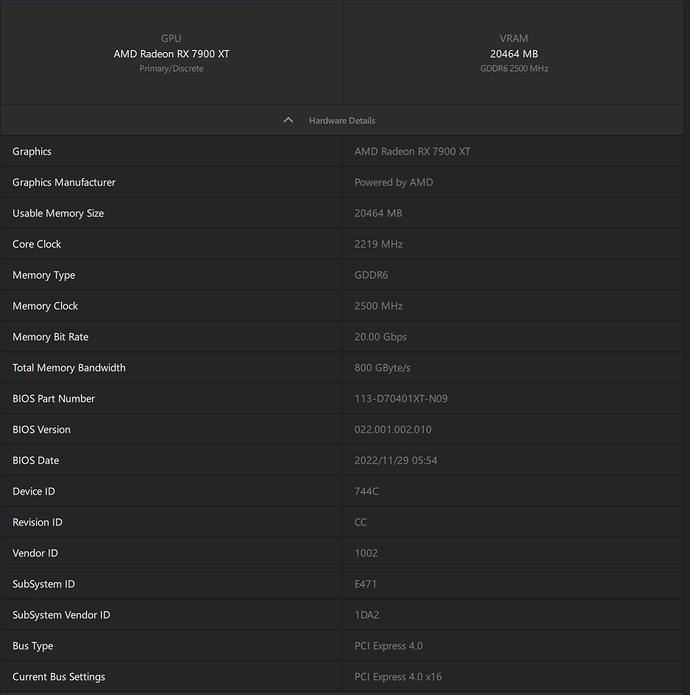
Task: Click the Hardware Details header label
Action: [x=342, y=120]
